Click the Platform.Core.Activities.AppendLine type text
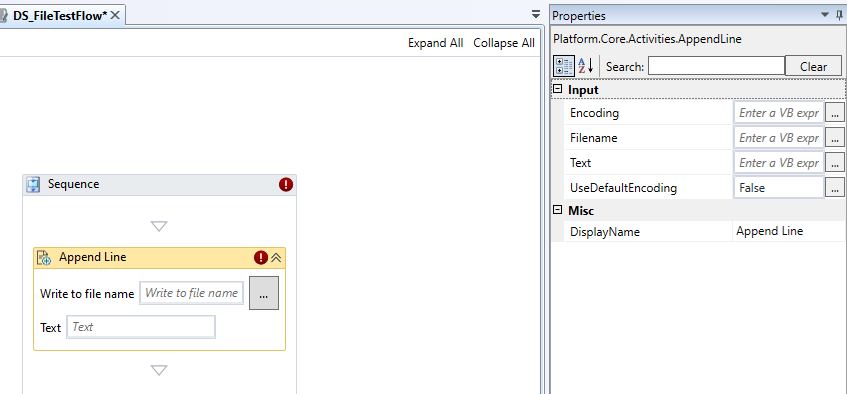The height and width of the screenshot is (394, 847). pos(647,39)
